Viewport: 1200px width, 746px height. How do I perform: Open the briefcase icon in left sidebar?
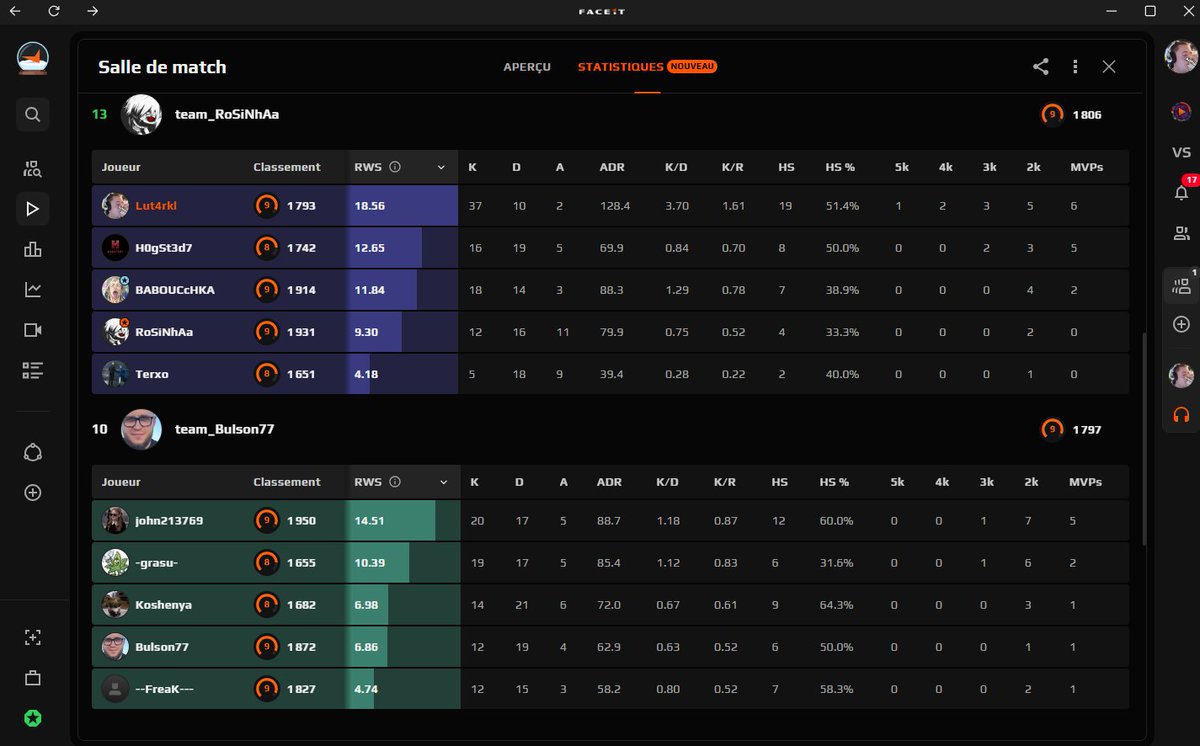coord(32,678)
